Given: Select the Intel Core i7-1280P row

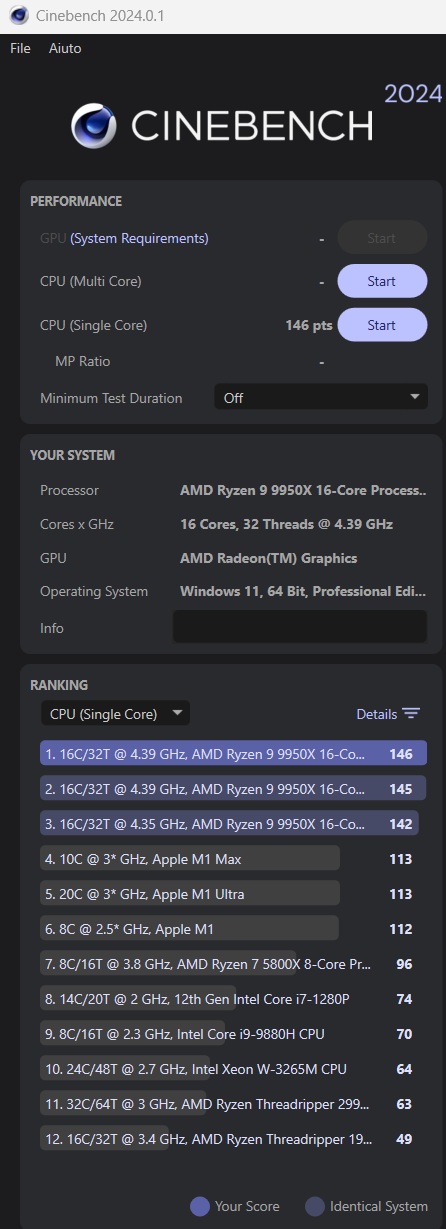Looking at the screenshot, I should 233,999.
